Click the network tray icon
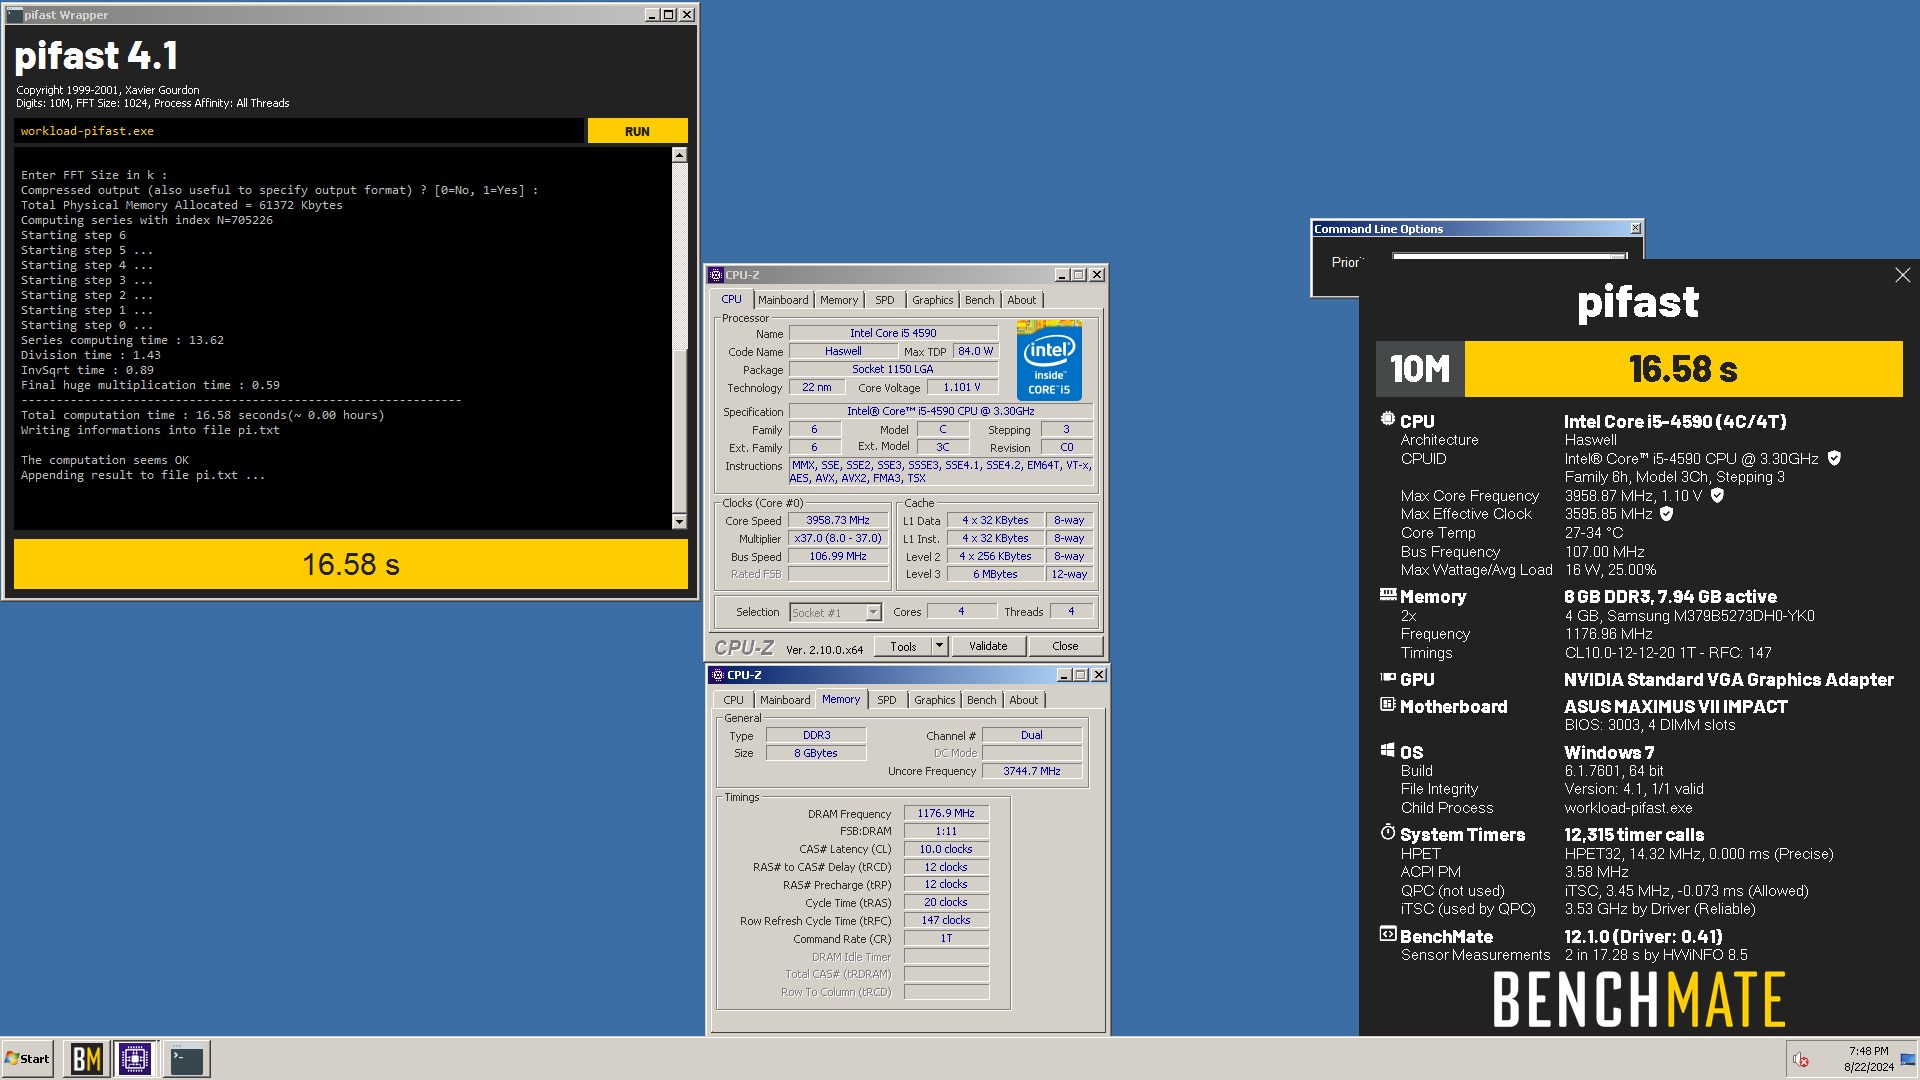1920x1080 pixels. (1908, 1060)
